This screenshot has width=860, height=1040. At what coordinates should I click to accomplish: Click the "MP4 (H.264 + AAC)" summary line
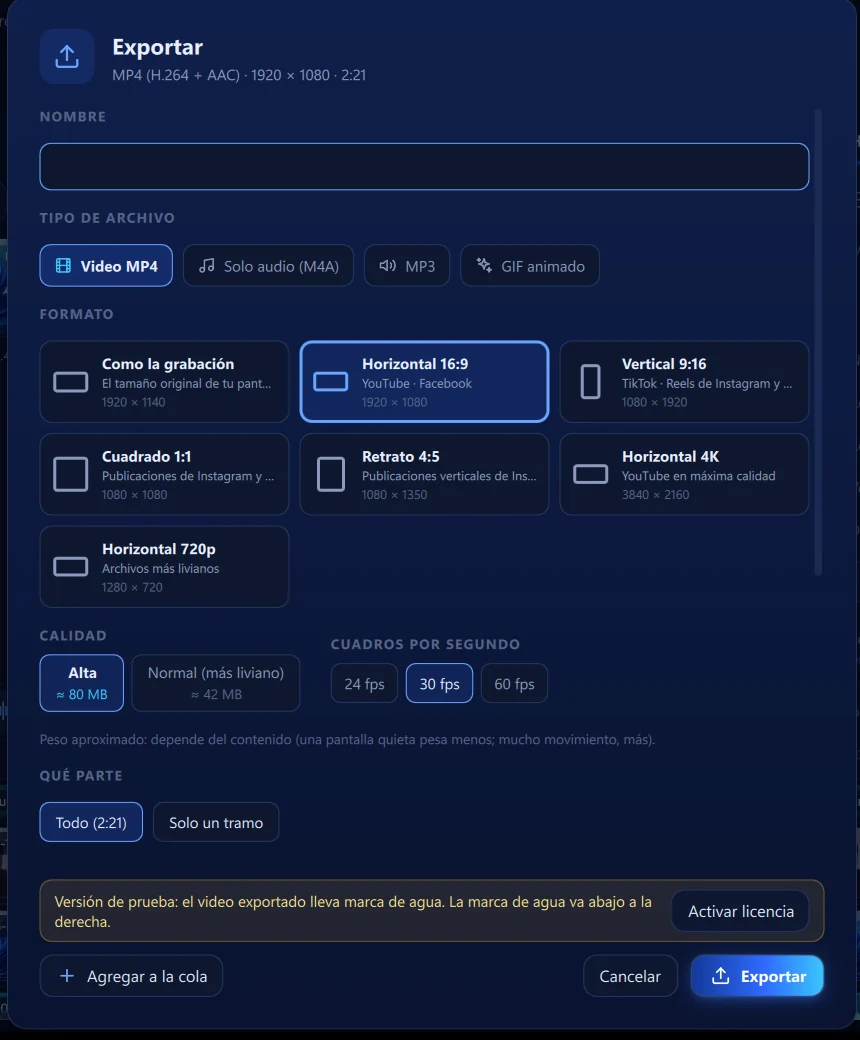pyautogui.click(x=239, y=75)
